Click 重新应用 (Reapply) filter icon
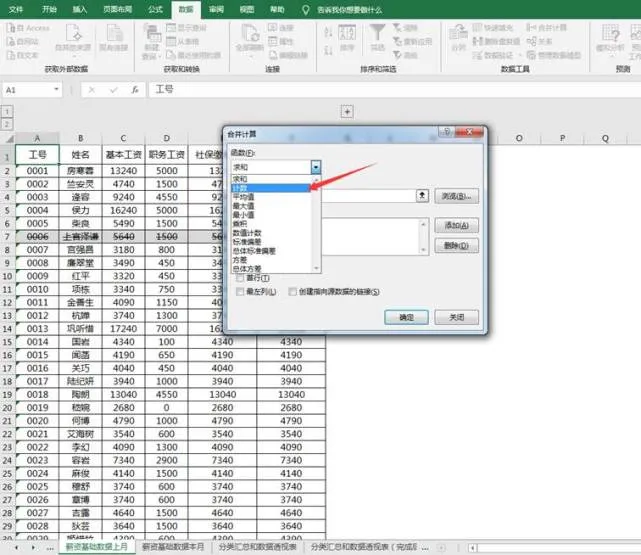641x555 pixels. coord(397,41)
